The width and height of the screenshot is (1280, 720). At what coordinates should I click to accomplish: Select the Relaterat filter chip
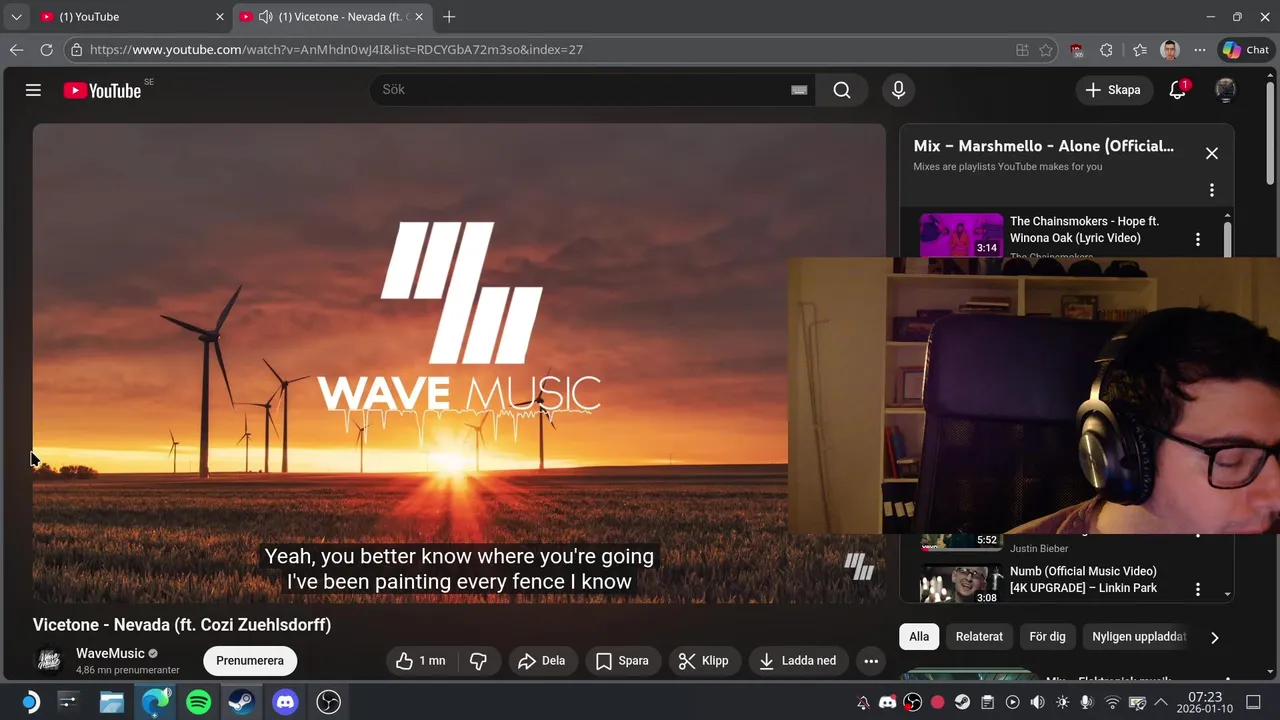coord(979,637)
